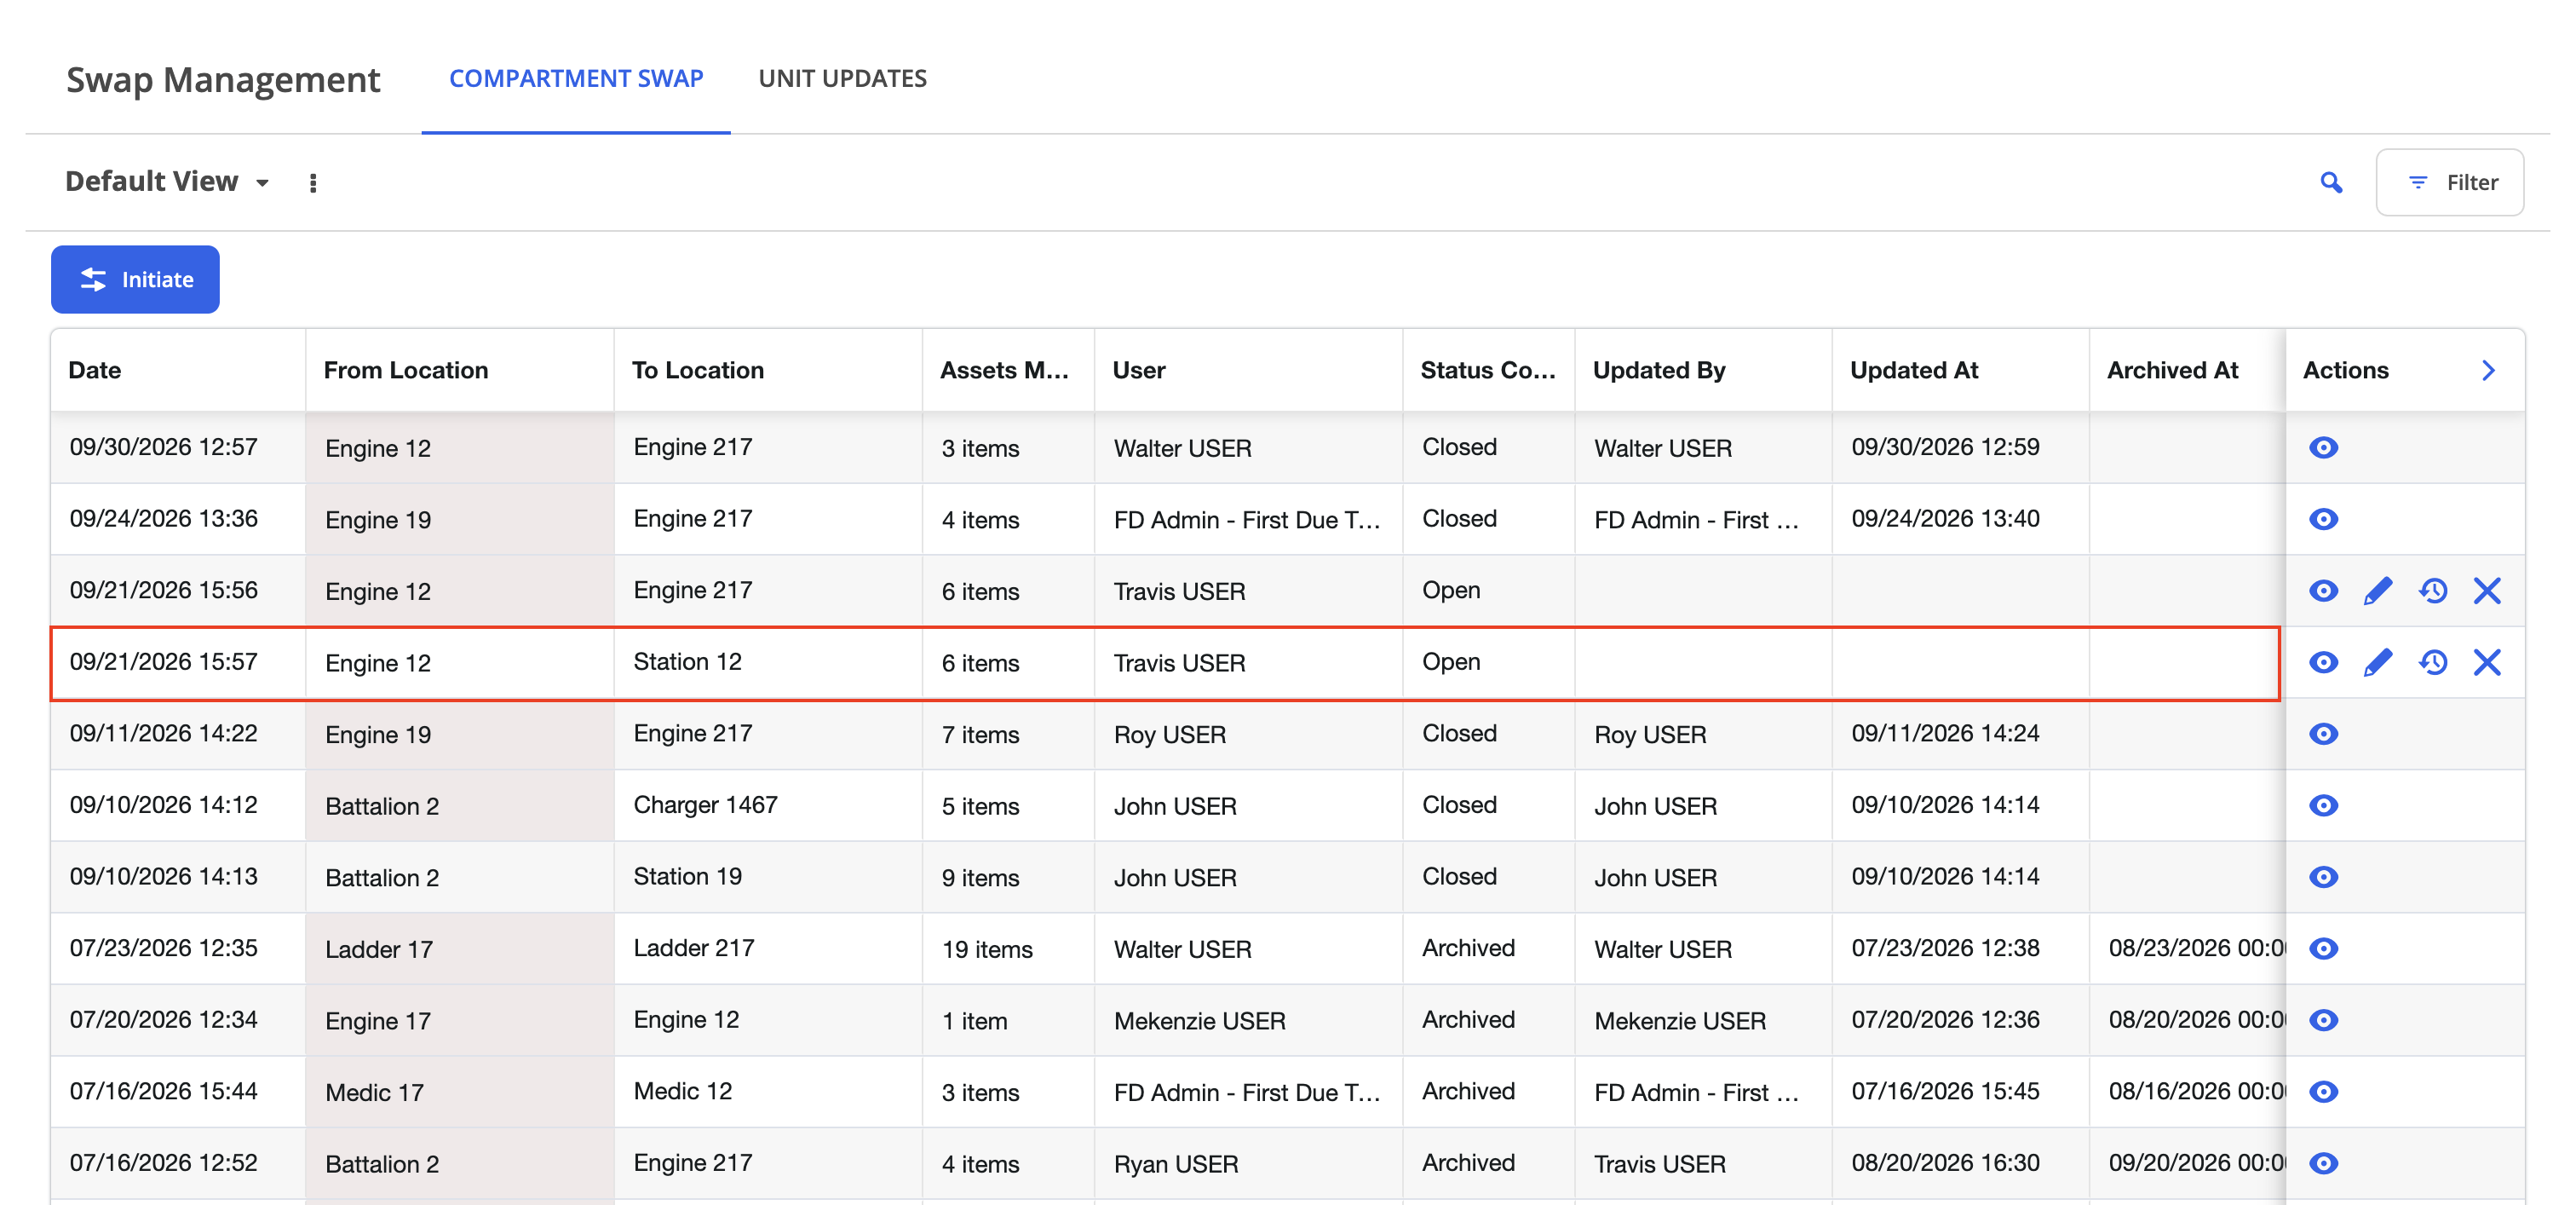Viewport: 2576px width, 1205px height.
Task: Open the three-dot view options menu
Action: click(313, 183)
